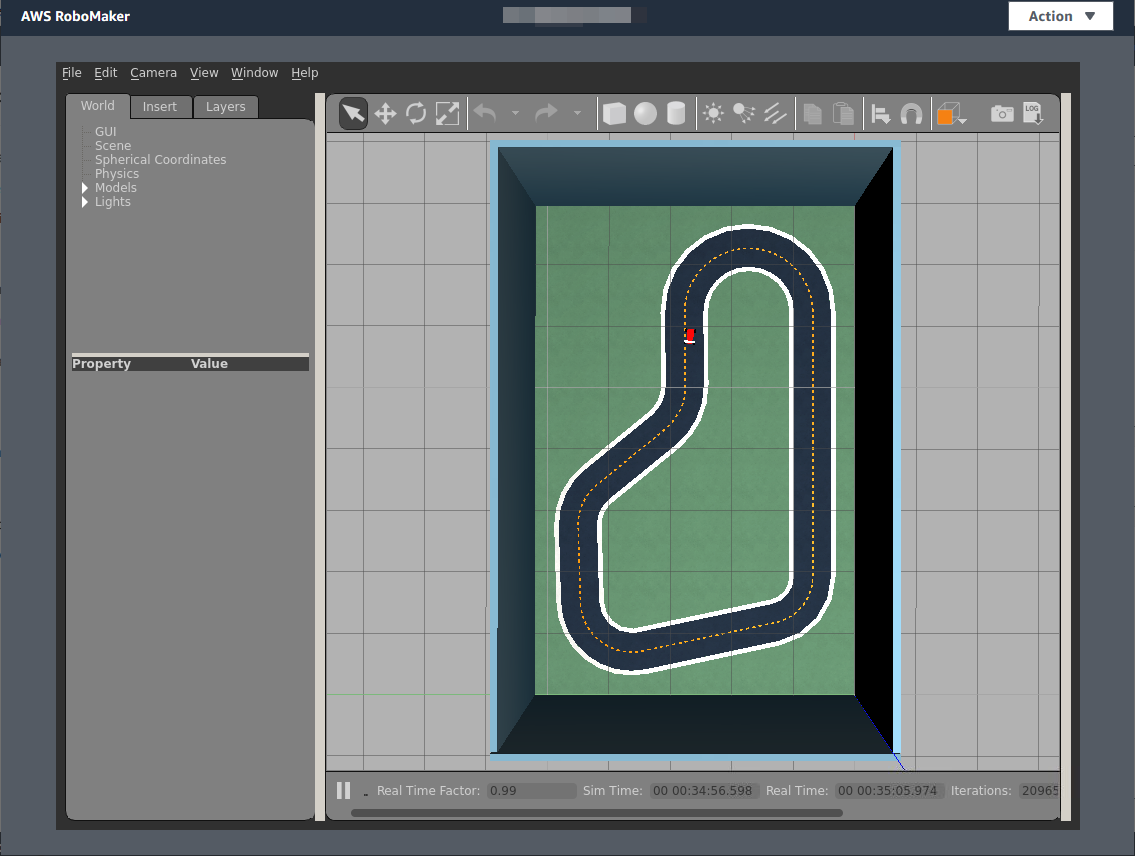The image size is (1135, 856).
Task: Click the Real Time Factor field
Action: tap(530, 790)
